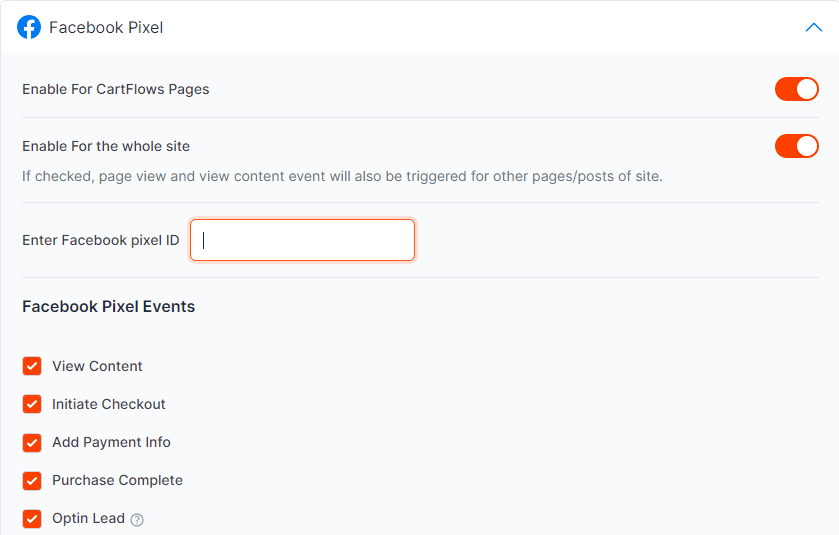Viewport: 839px width, 535px height.
Task: Click the View Content label text
Action: click(x=97, y=366)
